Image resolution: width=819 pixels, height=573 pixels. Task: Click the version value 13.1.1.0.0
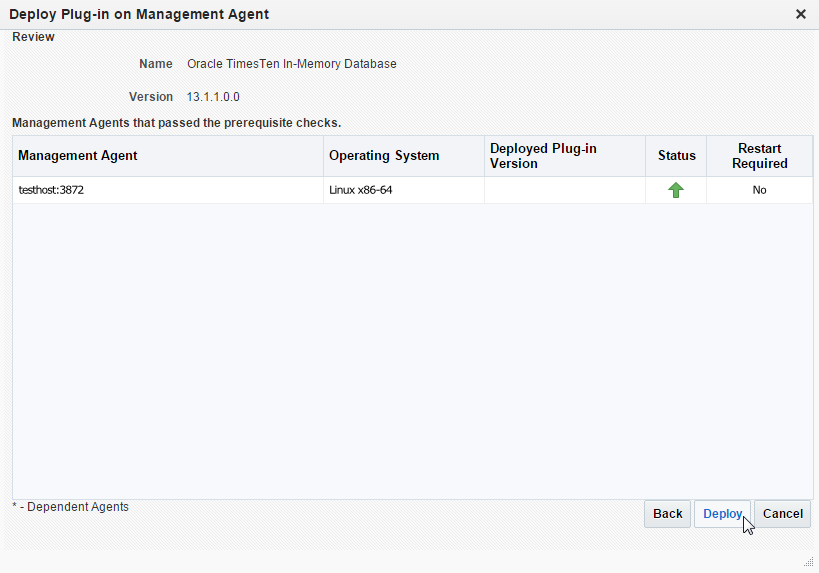click(x=213, y=97)
